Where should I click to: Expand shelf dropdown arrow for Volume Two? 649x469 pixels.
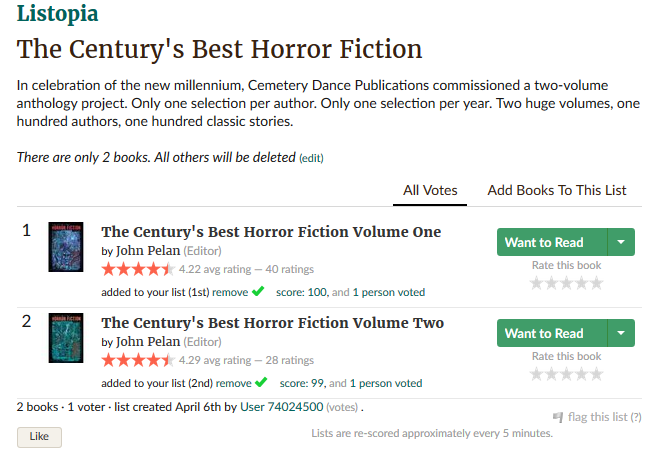(x=622, y=333)
